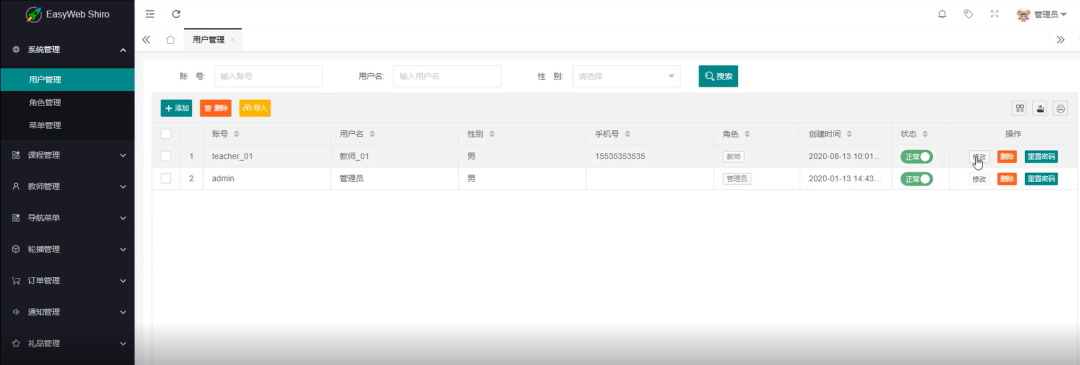Collapse the sidebar with the fold icon

pos(149,14)
